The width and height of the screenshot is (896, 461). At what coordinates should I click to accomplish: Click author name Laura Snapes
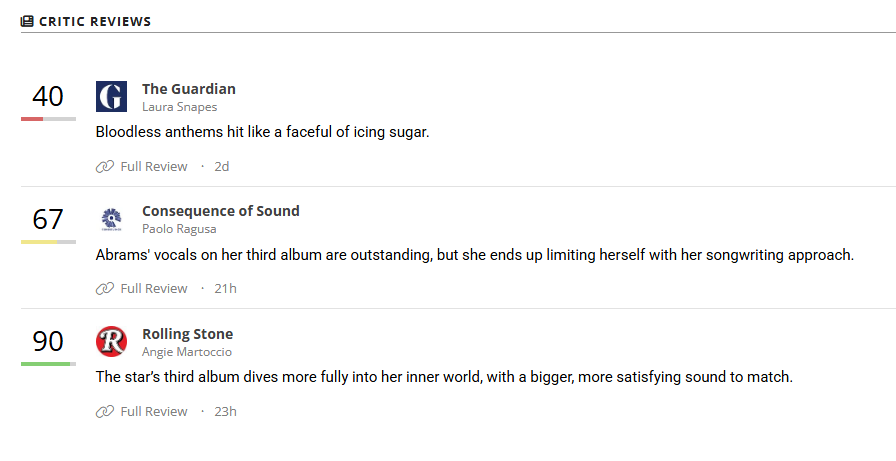[x=179, y=107]
